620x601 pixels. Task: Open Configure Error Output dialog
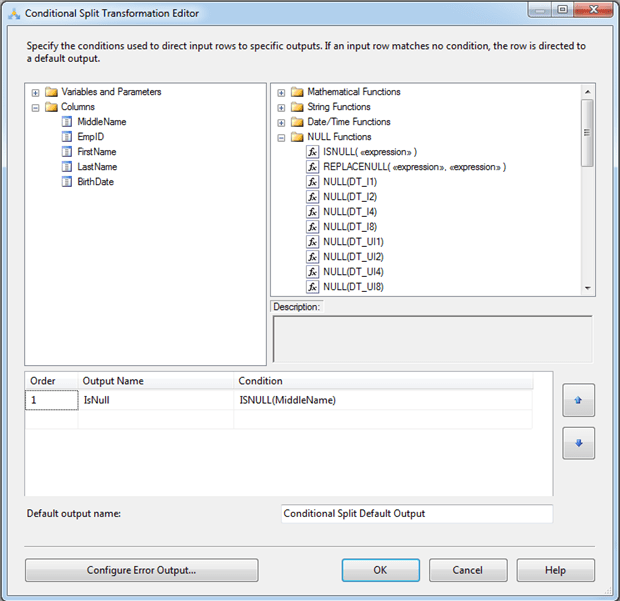tap(141, 570)
